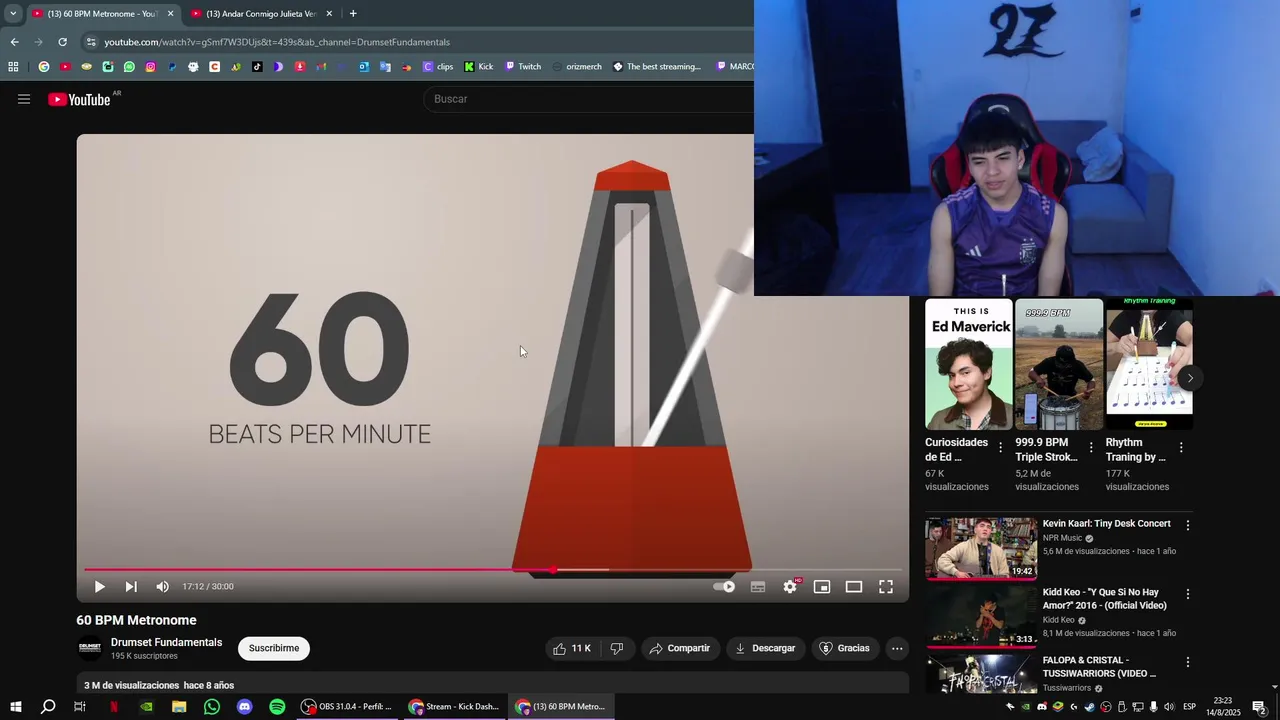Open Steam icon in system tray
Image resolution: width=1280 pixels, height=720 pixels.
[x=1089, y=707]
